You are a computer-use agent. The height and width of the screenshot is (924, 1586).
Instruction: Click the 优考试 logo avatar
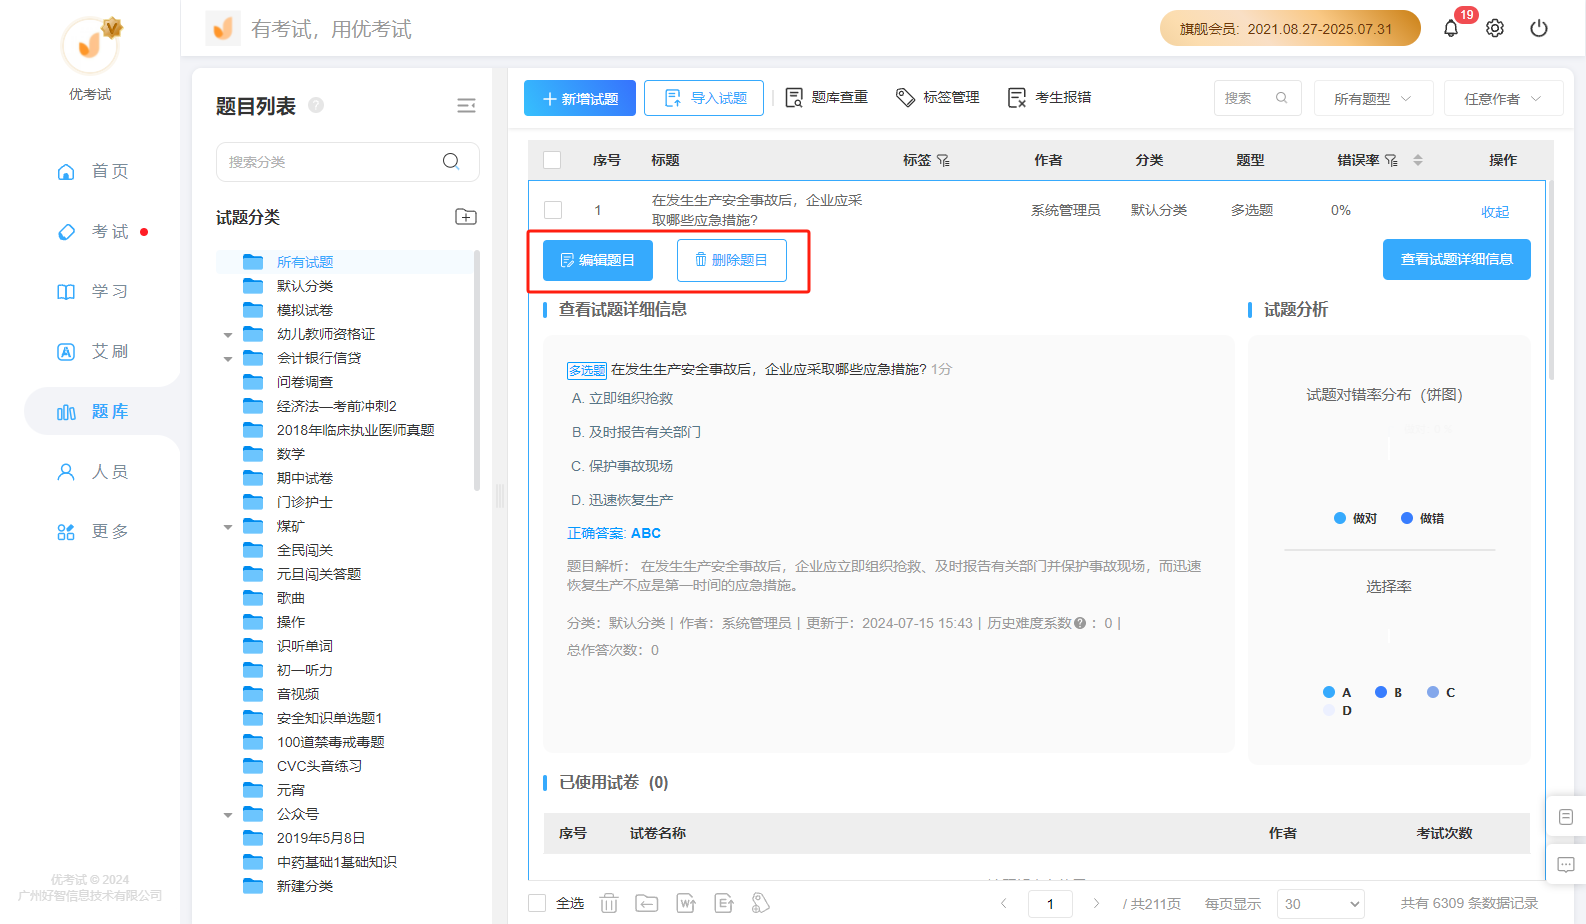(91, 45)
